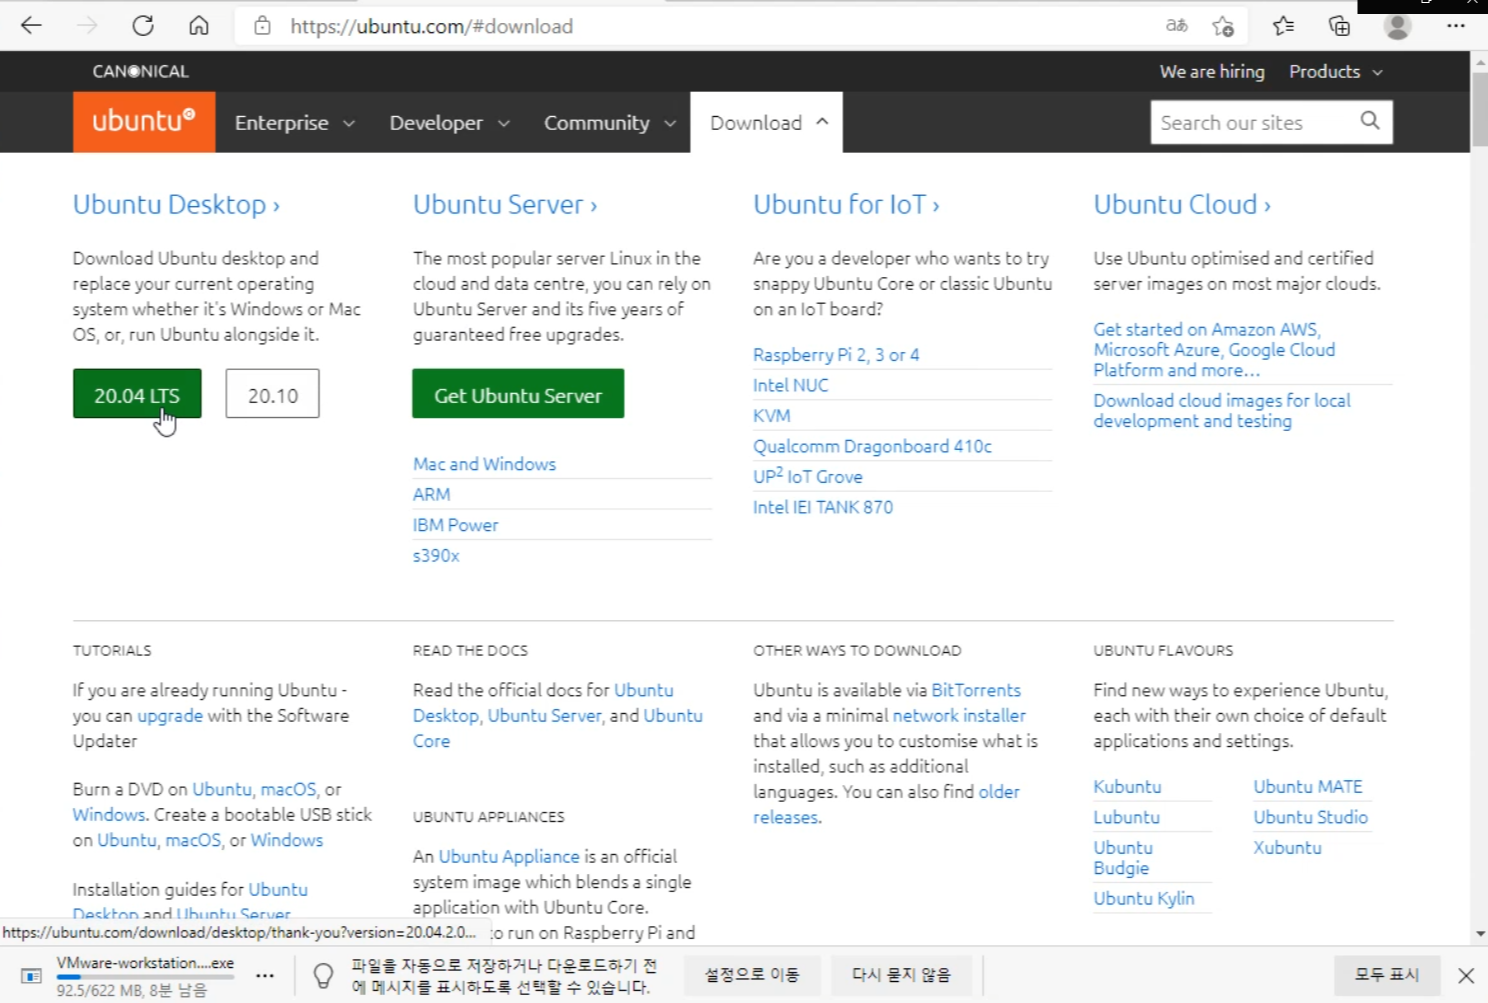Add this page to favorites
Screen dimensions: 1488x1003
pos(1223,26)
